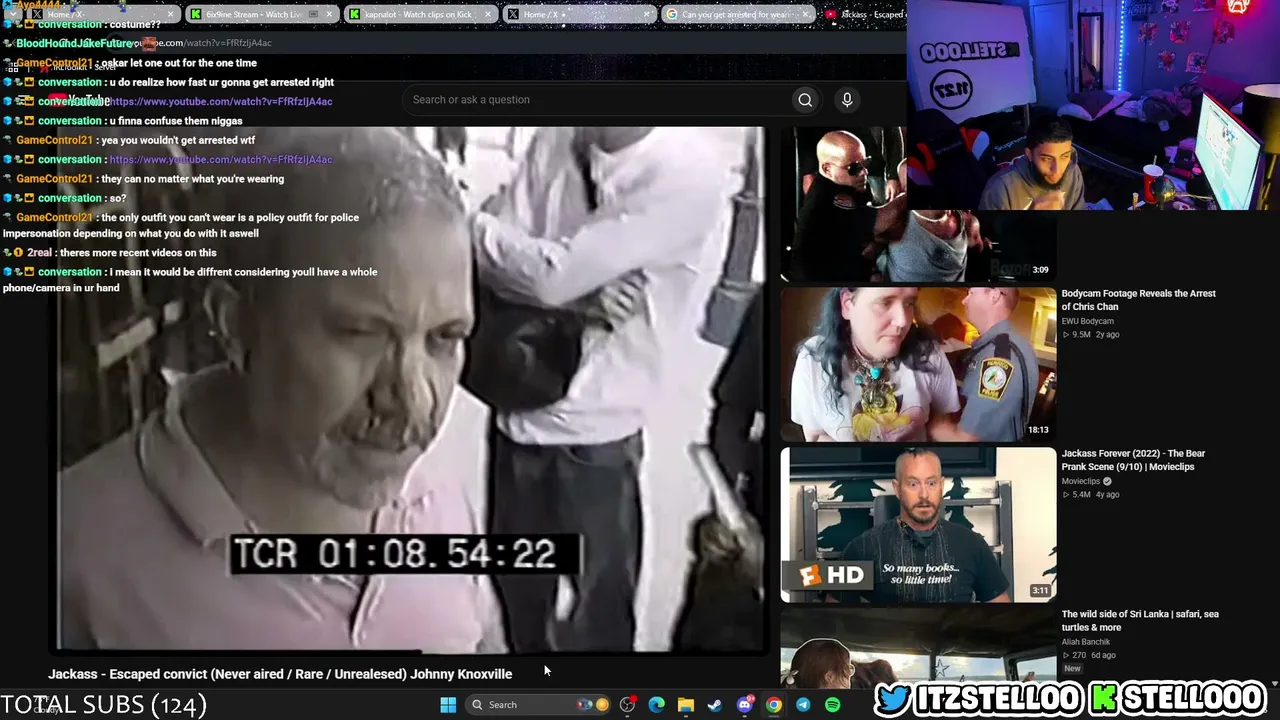
Task: Open 'Bodycam Footage Reveals the Arrest of Chris Chan' title
Action: pos(1138,300)
